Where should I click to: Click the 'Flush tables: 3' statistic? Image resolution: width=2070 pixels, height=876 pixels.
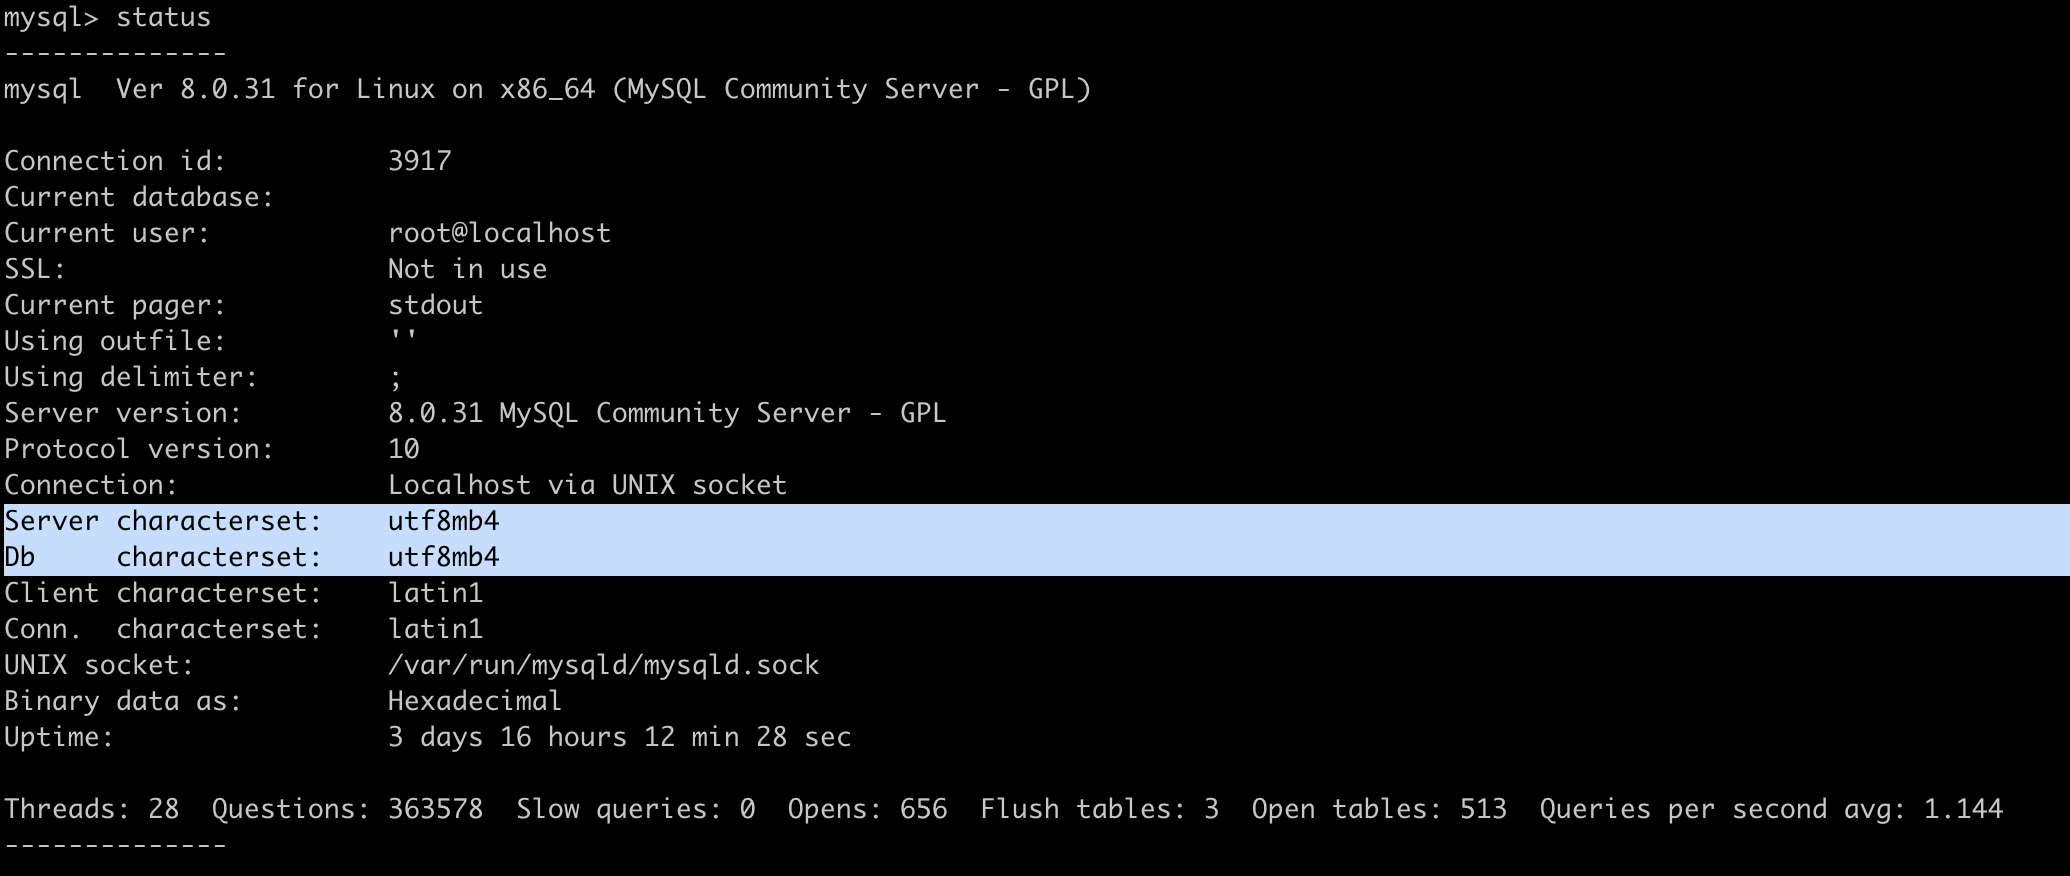tap(1099, 809)
